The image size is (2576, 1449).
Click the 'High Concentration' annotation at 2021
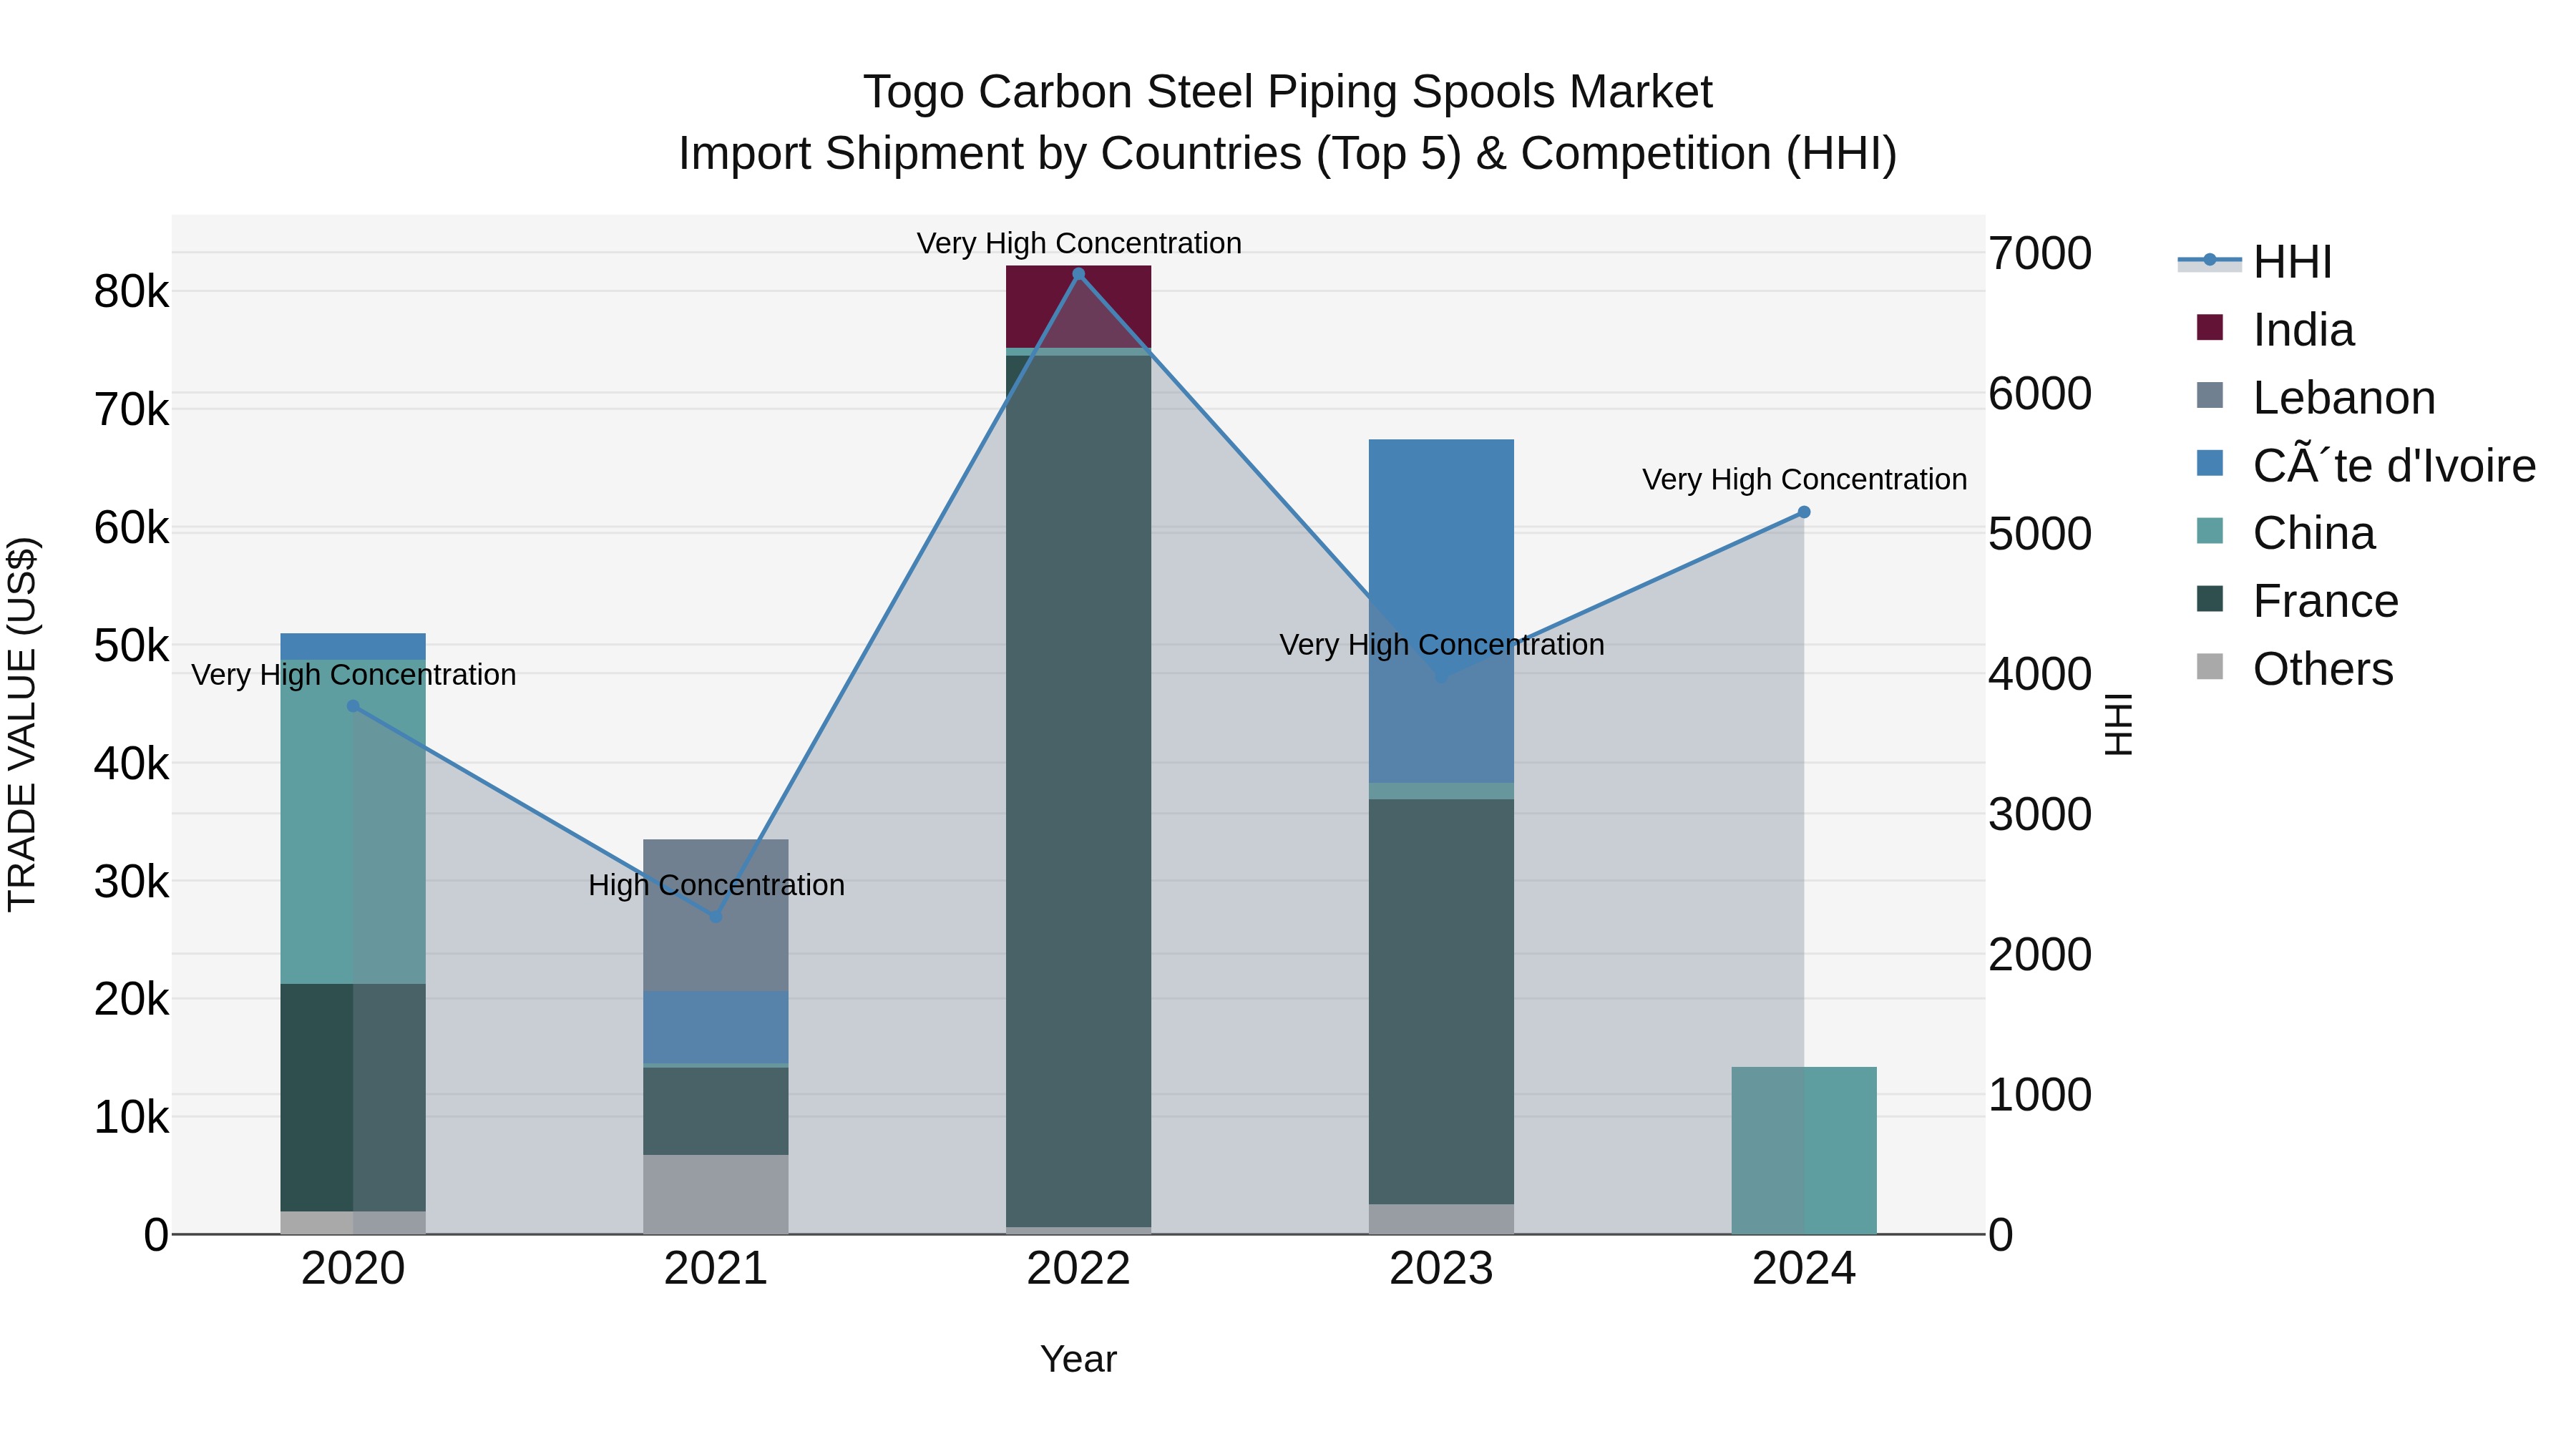pos(716,885)
